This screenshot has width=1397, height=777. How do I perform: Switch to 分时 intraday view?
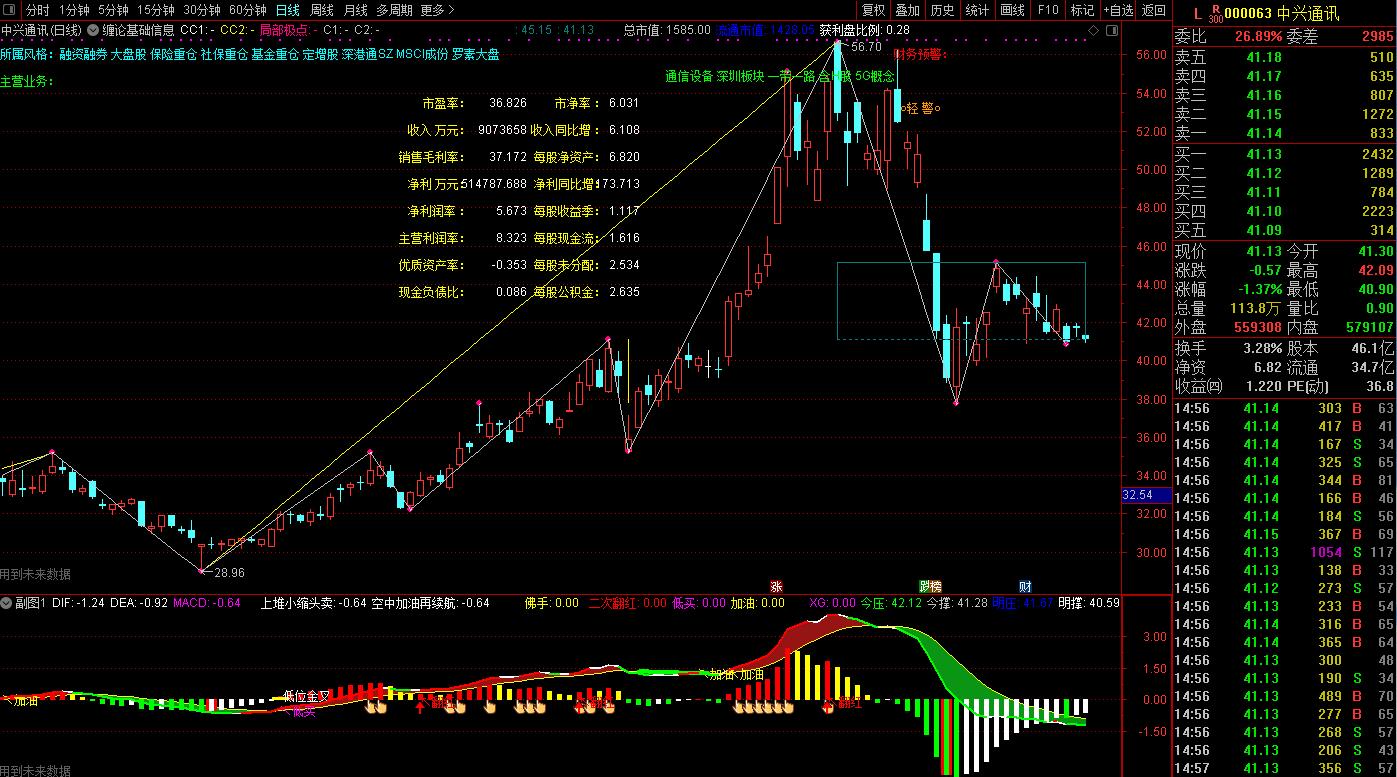pyautogui.click(x=37, y=10)
